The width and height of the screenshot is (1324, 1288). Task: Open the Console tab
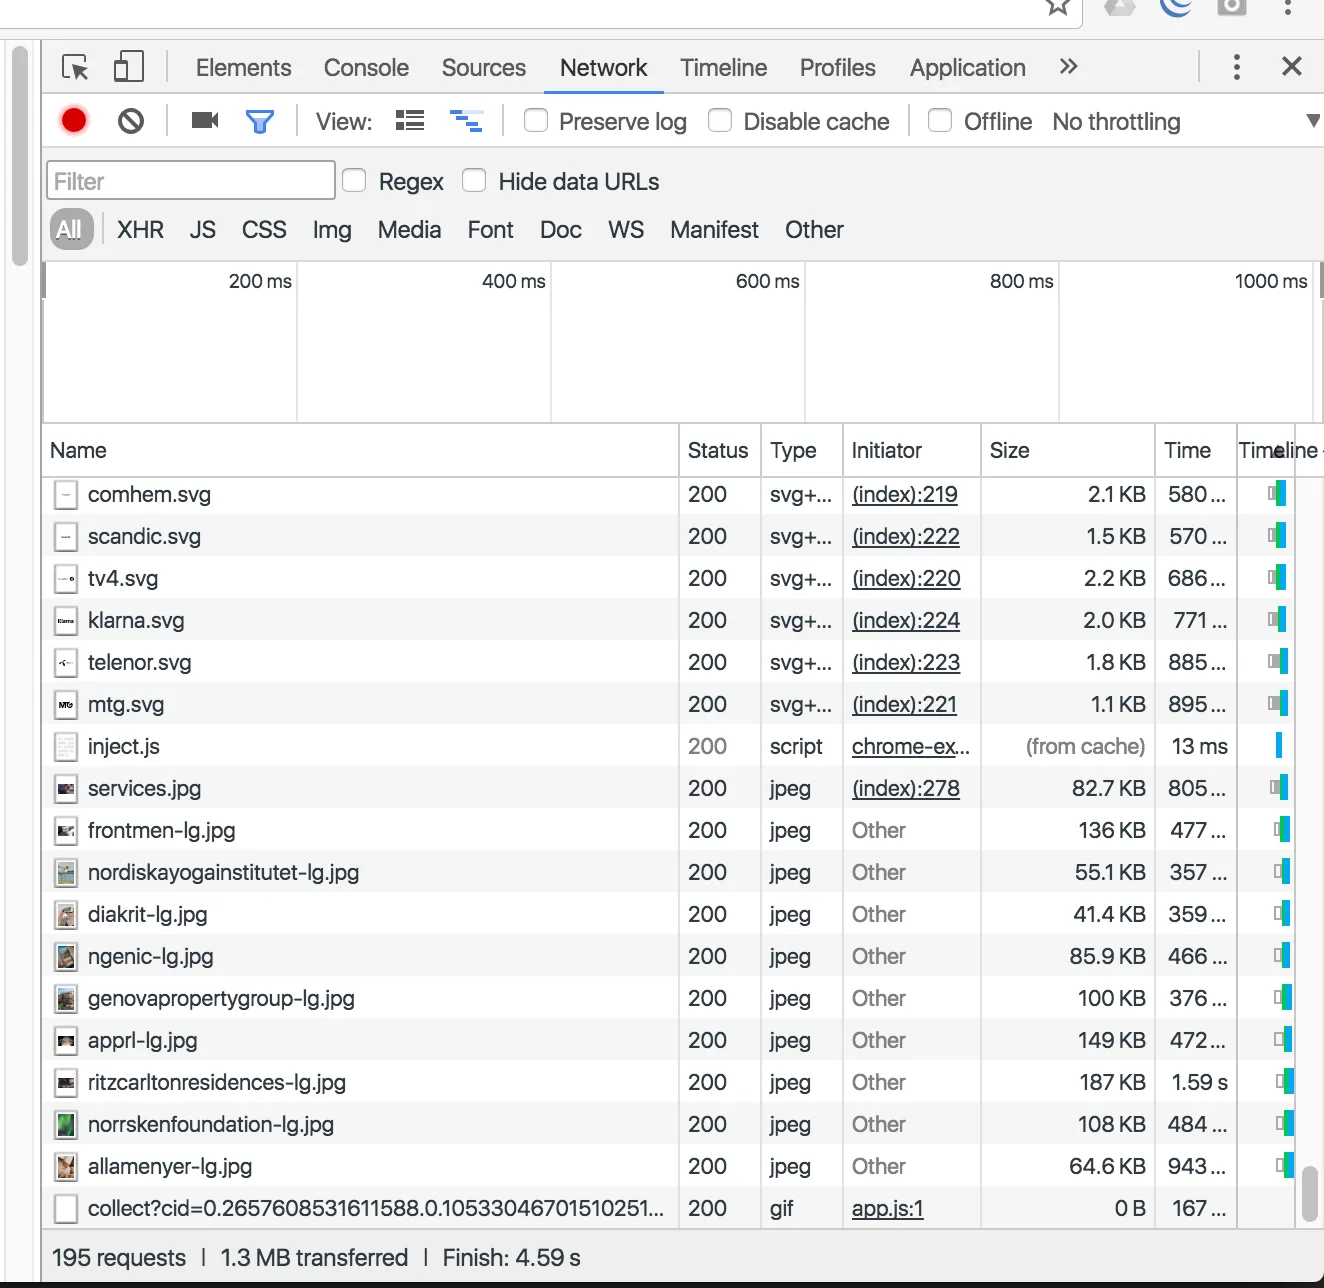point(366,67)
